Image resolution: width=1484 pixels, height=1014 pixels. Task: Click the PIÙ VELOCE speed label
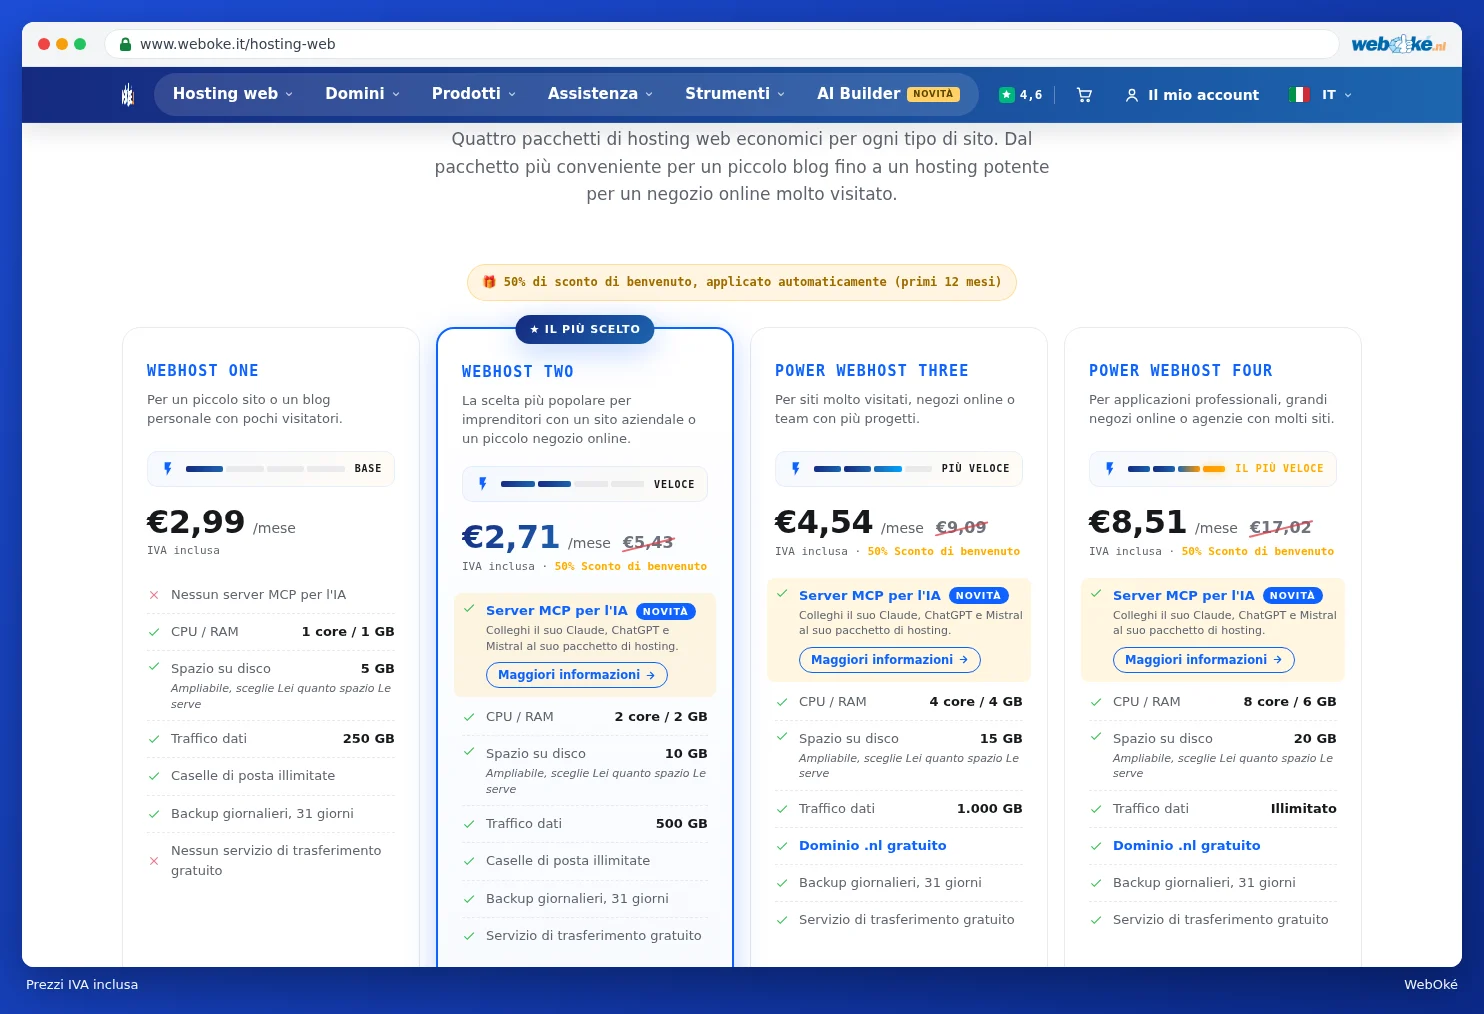tap(976, 468)
